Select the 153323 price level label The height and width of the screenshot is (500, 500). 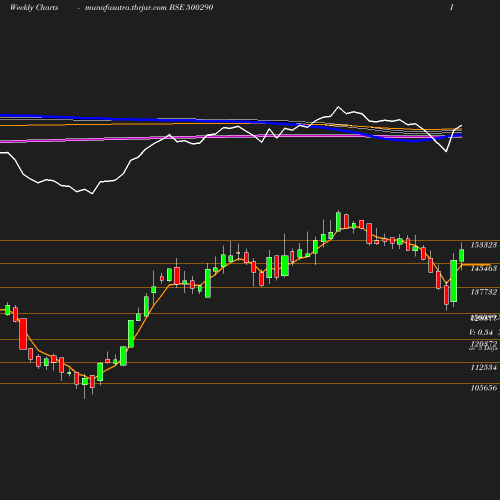484,245
